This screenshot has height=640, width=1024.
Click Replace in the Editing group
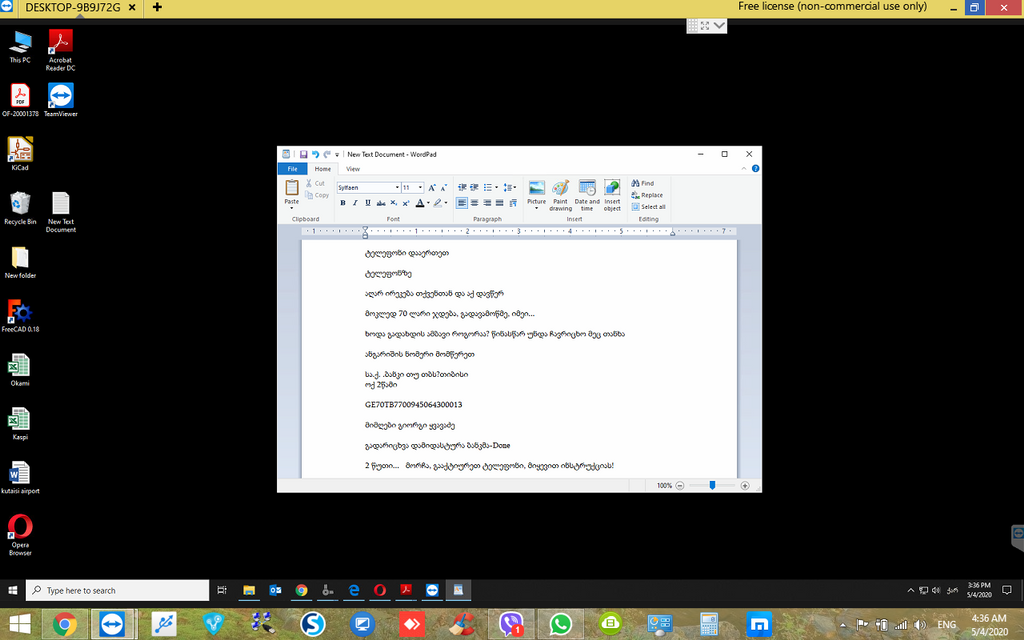pyautogui.click(x=647, y=195)
